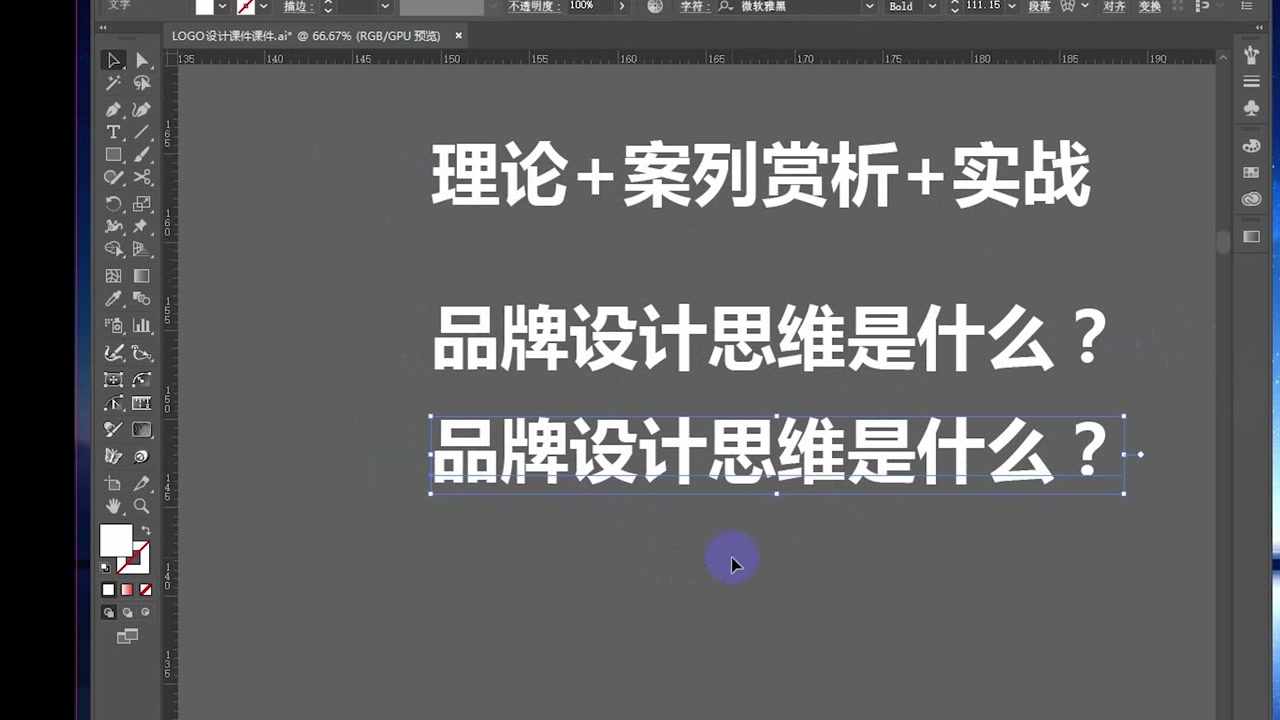Open the 字符 character panel link
1280x720 pixels.
[694, 6]
